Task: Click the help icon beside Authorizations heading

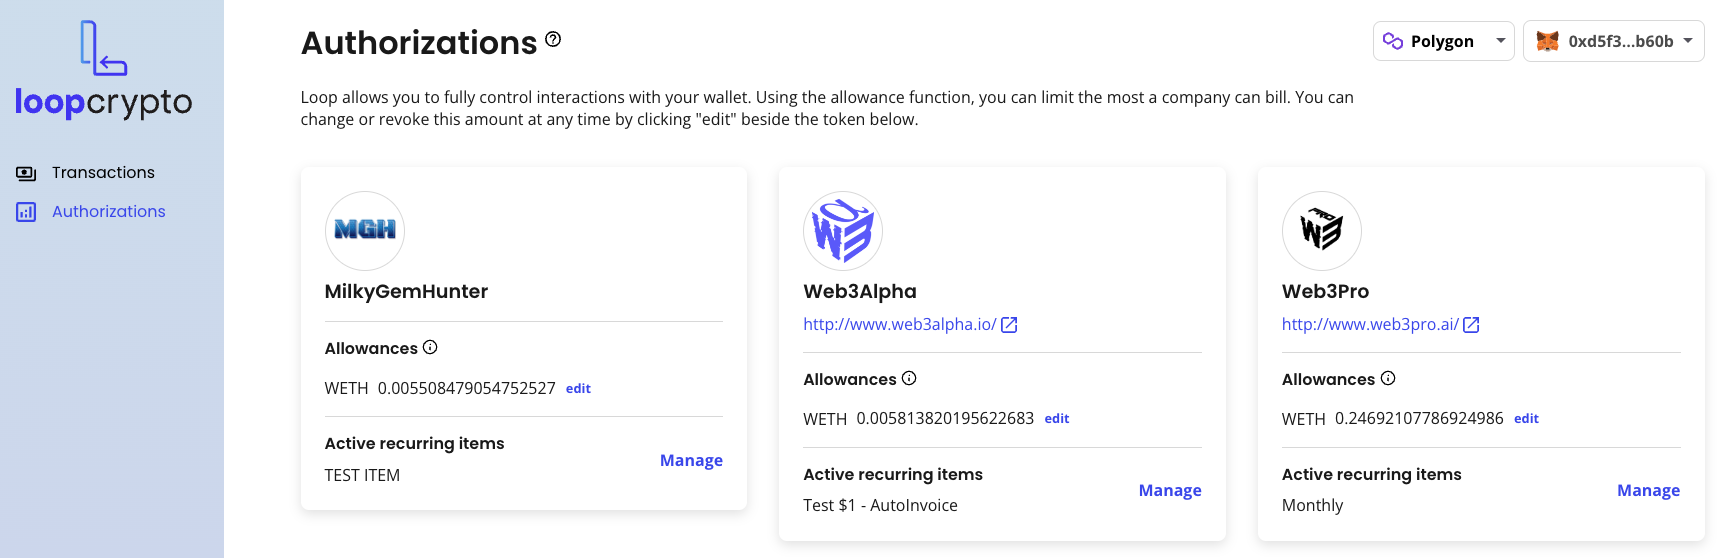Action: 553,39
